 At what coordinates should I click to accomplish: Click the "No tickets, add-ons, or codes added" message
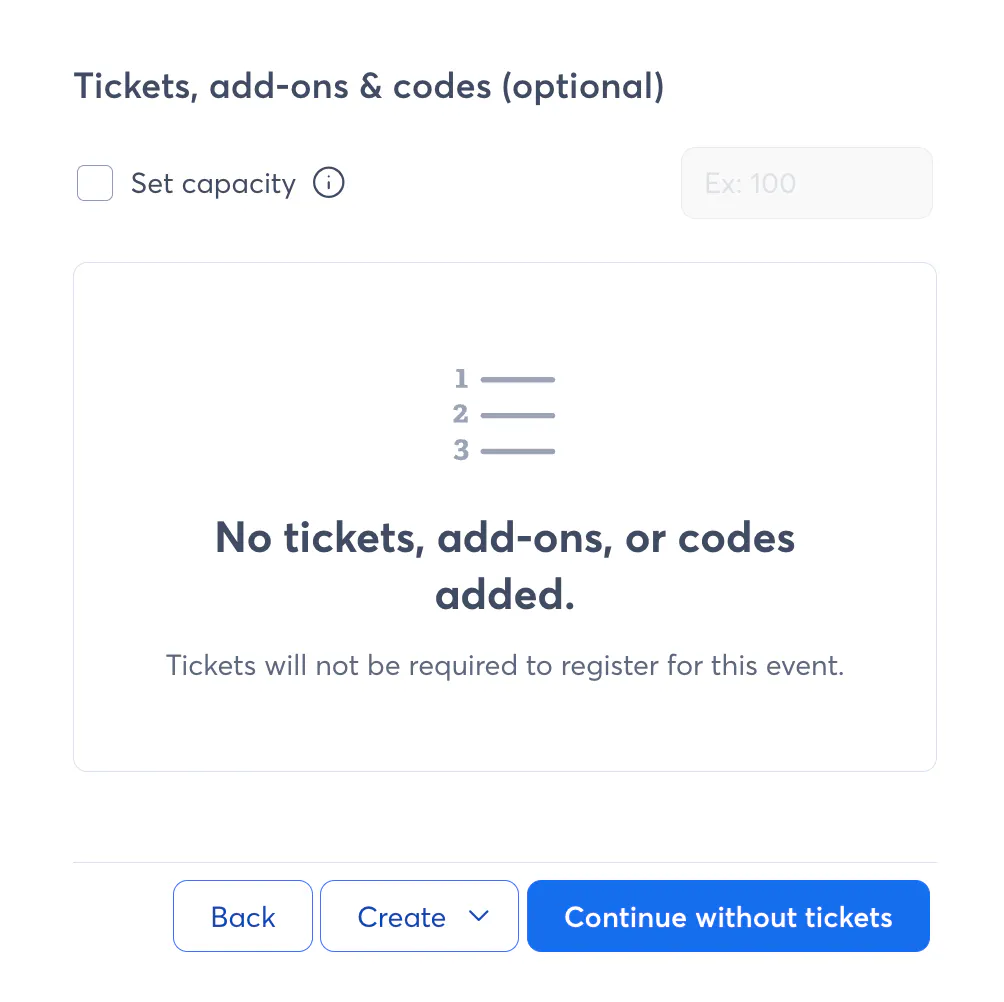pyautogui.click(x=505, y=566)
